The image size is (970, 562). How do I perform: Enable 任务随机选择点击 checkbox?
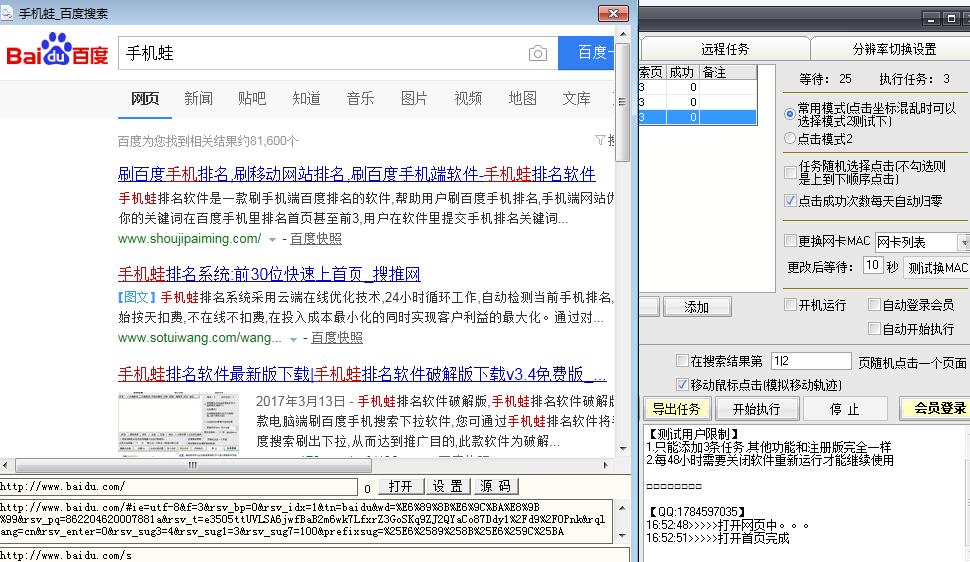[x=790, y=165]
